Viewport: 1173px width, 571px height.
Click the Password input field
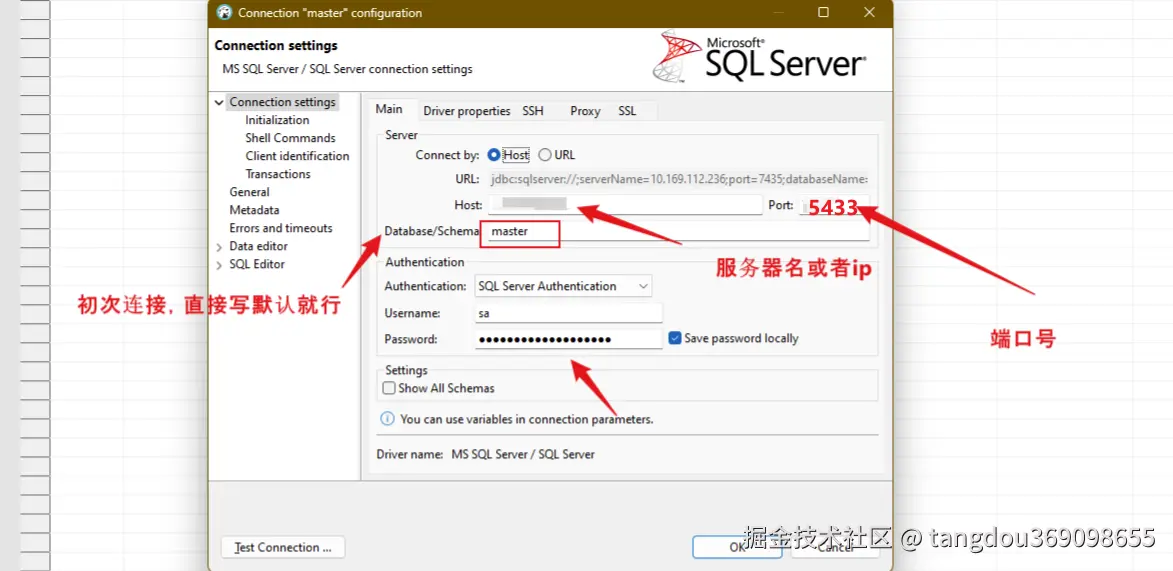coord(569,339)
